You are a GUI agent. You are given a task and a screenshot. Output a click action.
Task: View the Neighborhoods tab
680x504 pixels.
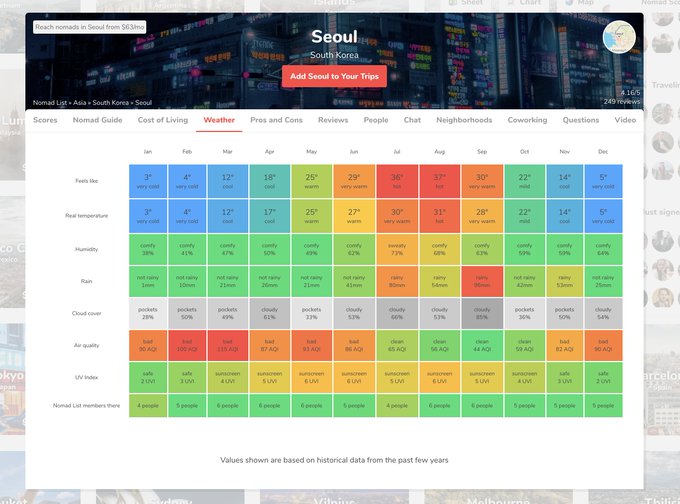click(464, 120)
